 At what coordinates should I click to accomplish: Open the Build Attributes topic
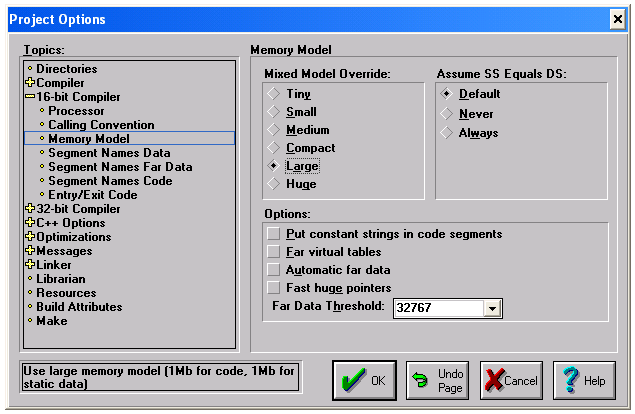pyautogui.click(x=79, y=307)
